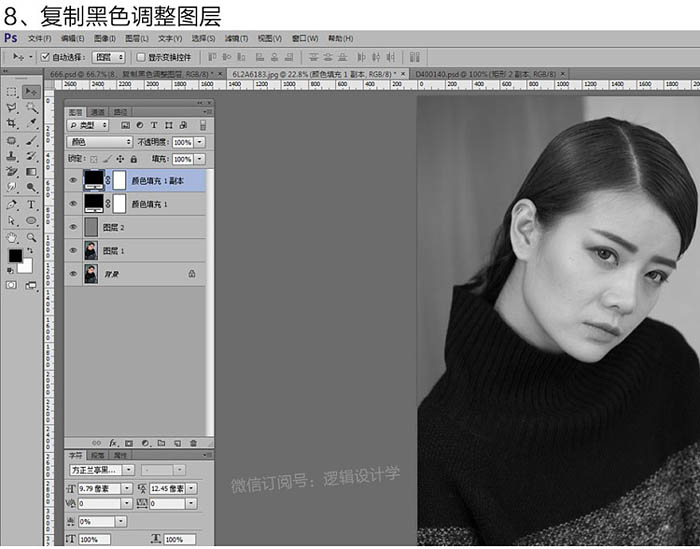Viewport: 700px width, 549px height.
Task: Click the link layers icon in Layers panel
Action: pyautogui.click(x=96, y=443)
